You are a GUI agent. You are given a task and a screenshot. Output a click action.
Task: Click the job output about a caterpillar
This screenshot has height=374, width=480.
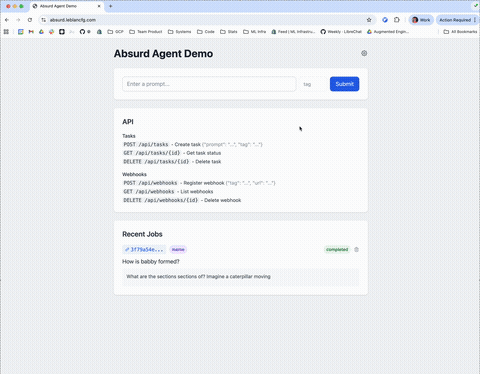point(198,277)
